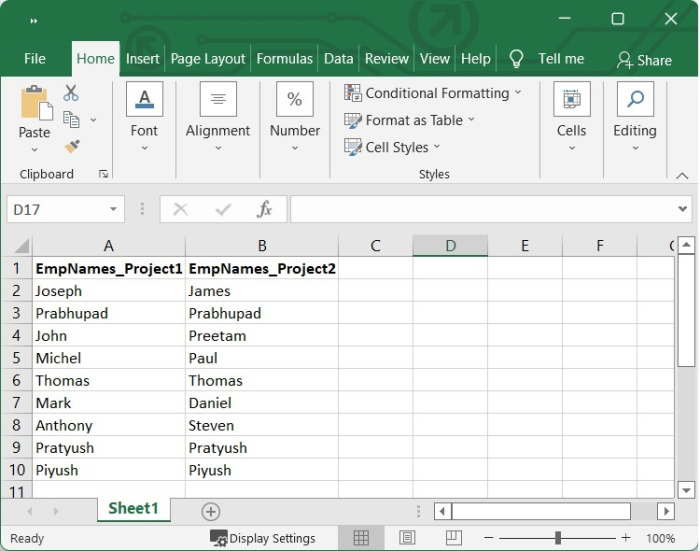Expand the Copy options arrow

coord(93,120)
